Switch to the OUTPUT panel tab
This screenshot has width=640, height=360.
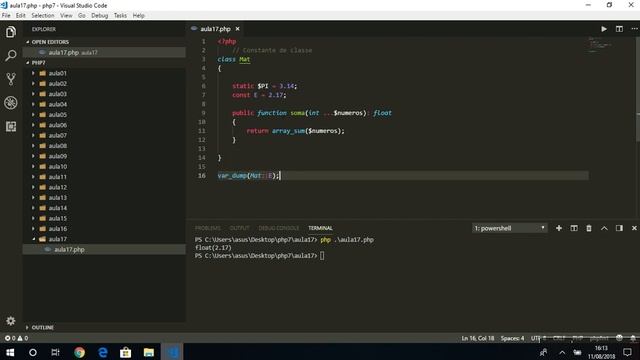coord(240,228)
